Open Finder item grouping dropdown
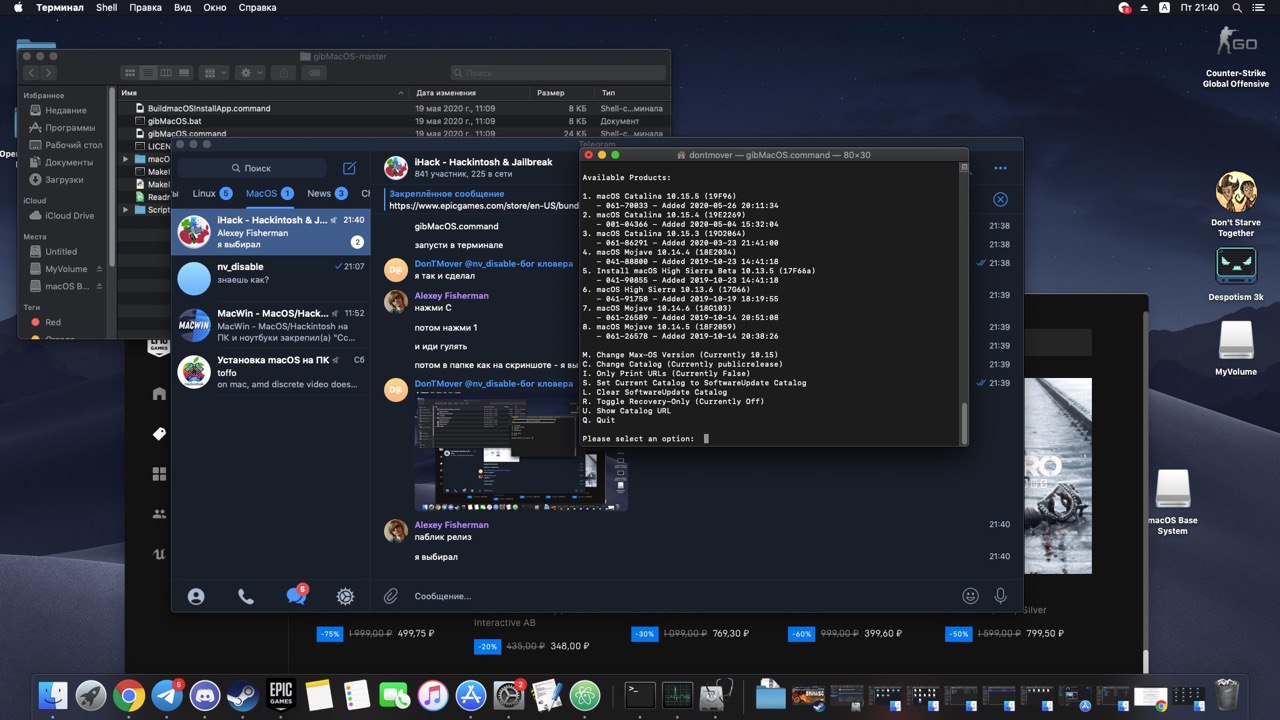Image resolution: width=1280 pixels, height=720 pixels. [214, 72]
